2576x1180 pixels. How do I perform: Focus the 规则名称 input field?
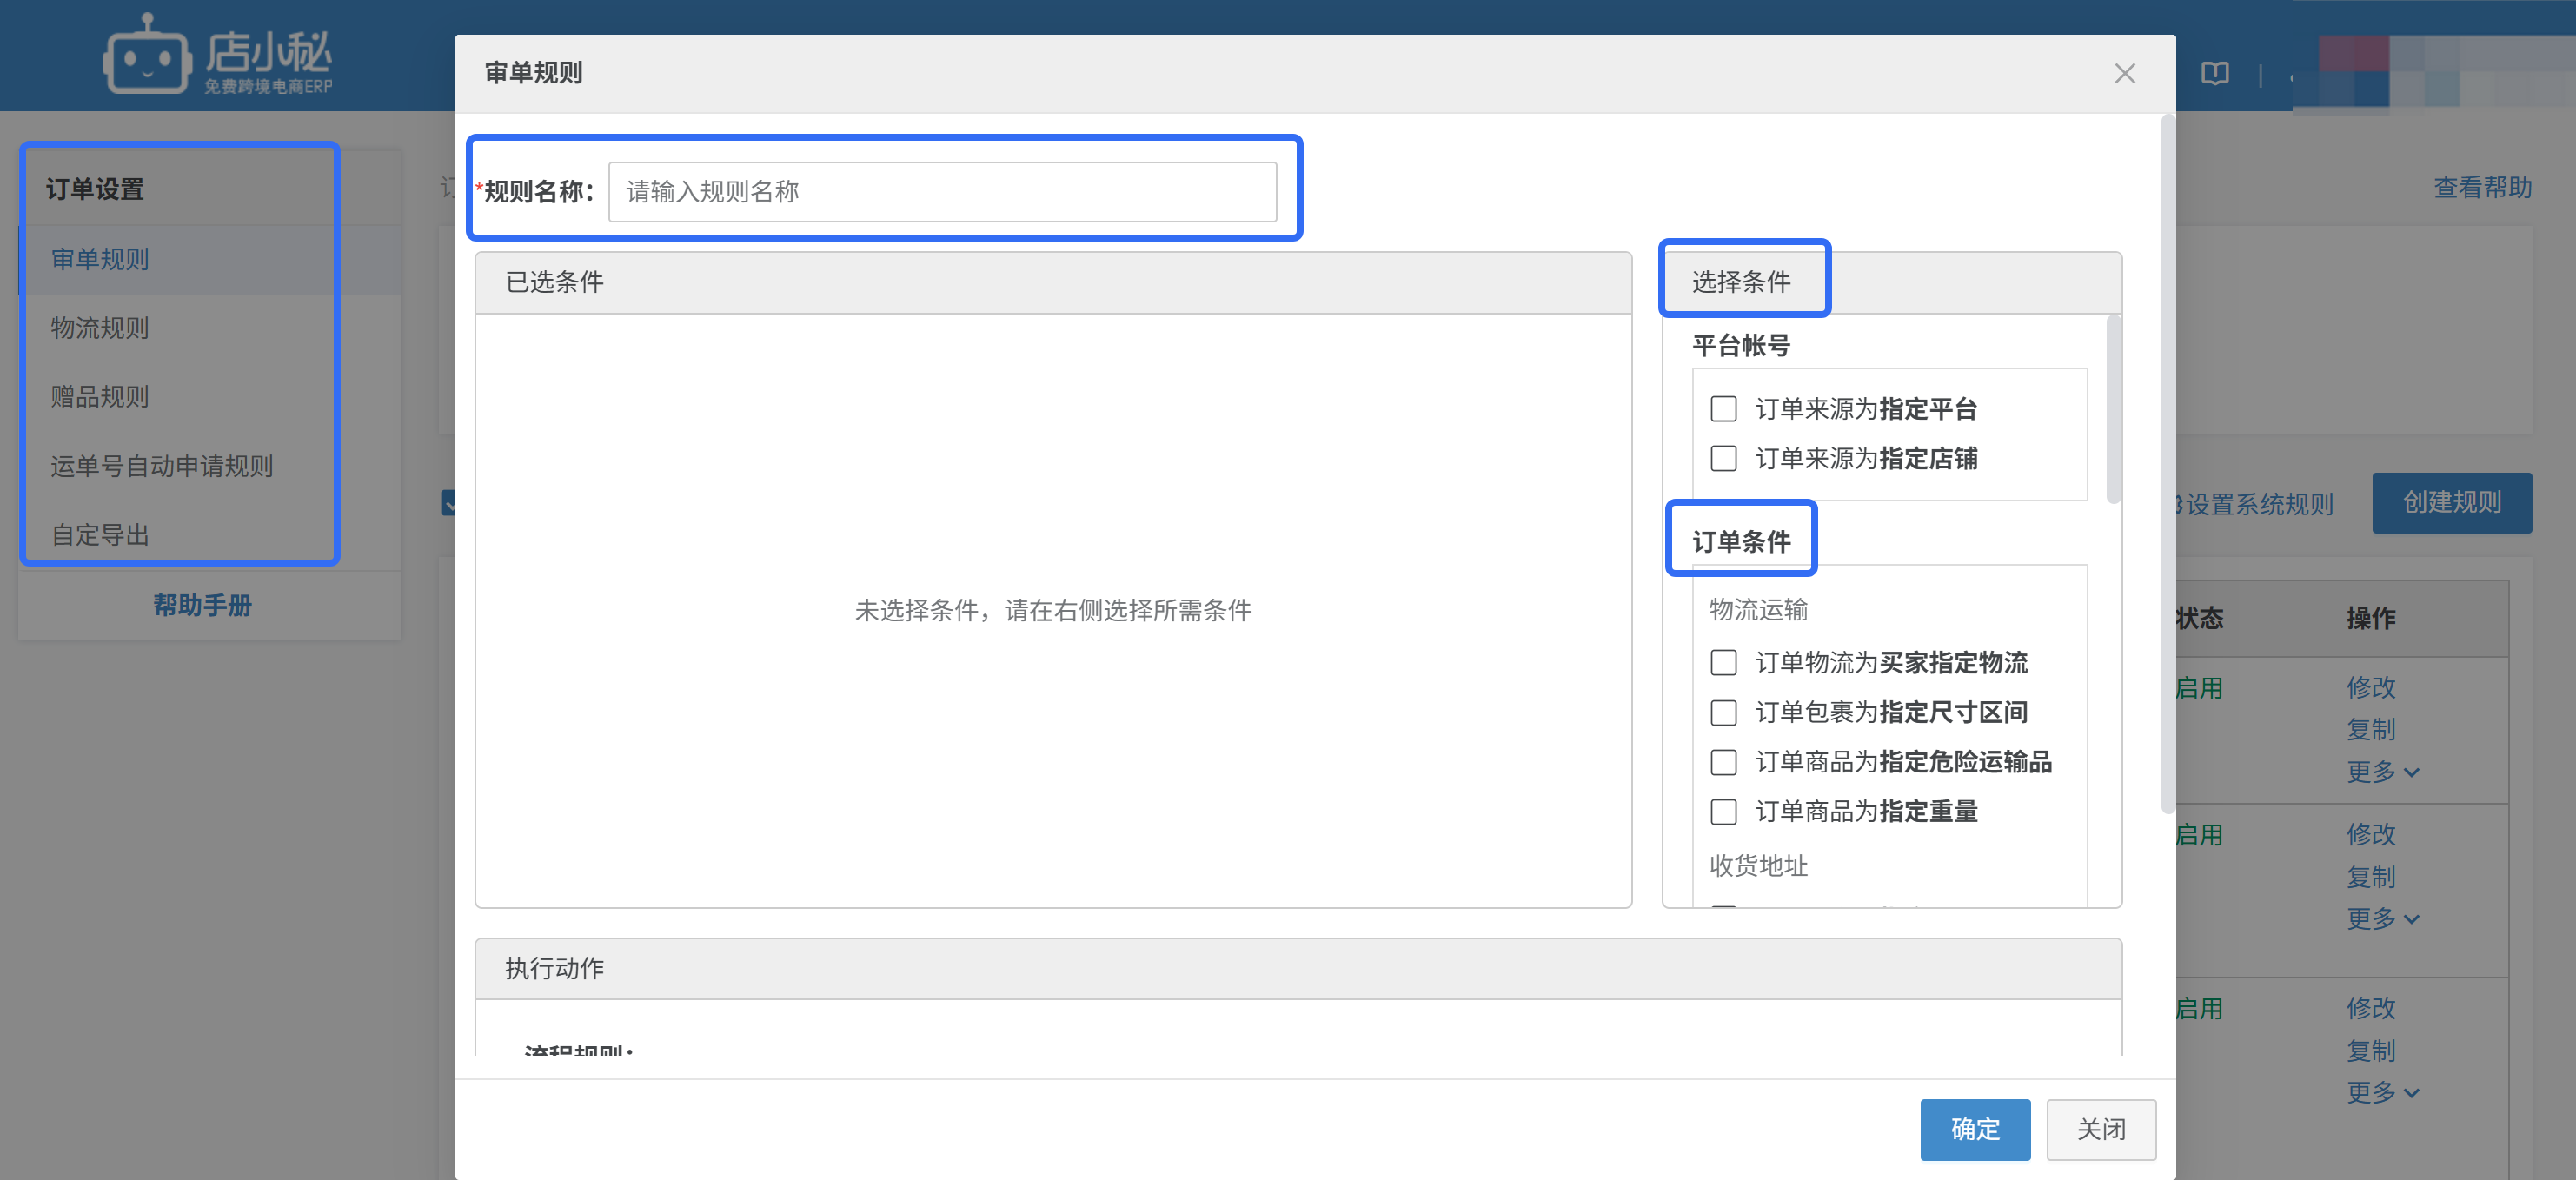click(x=942, y=192)
